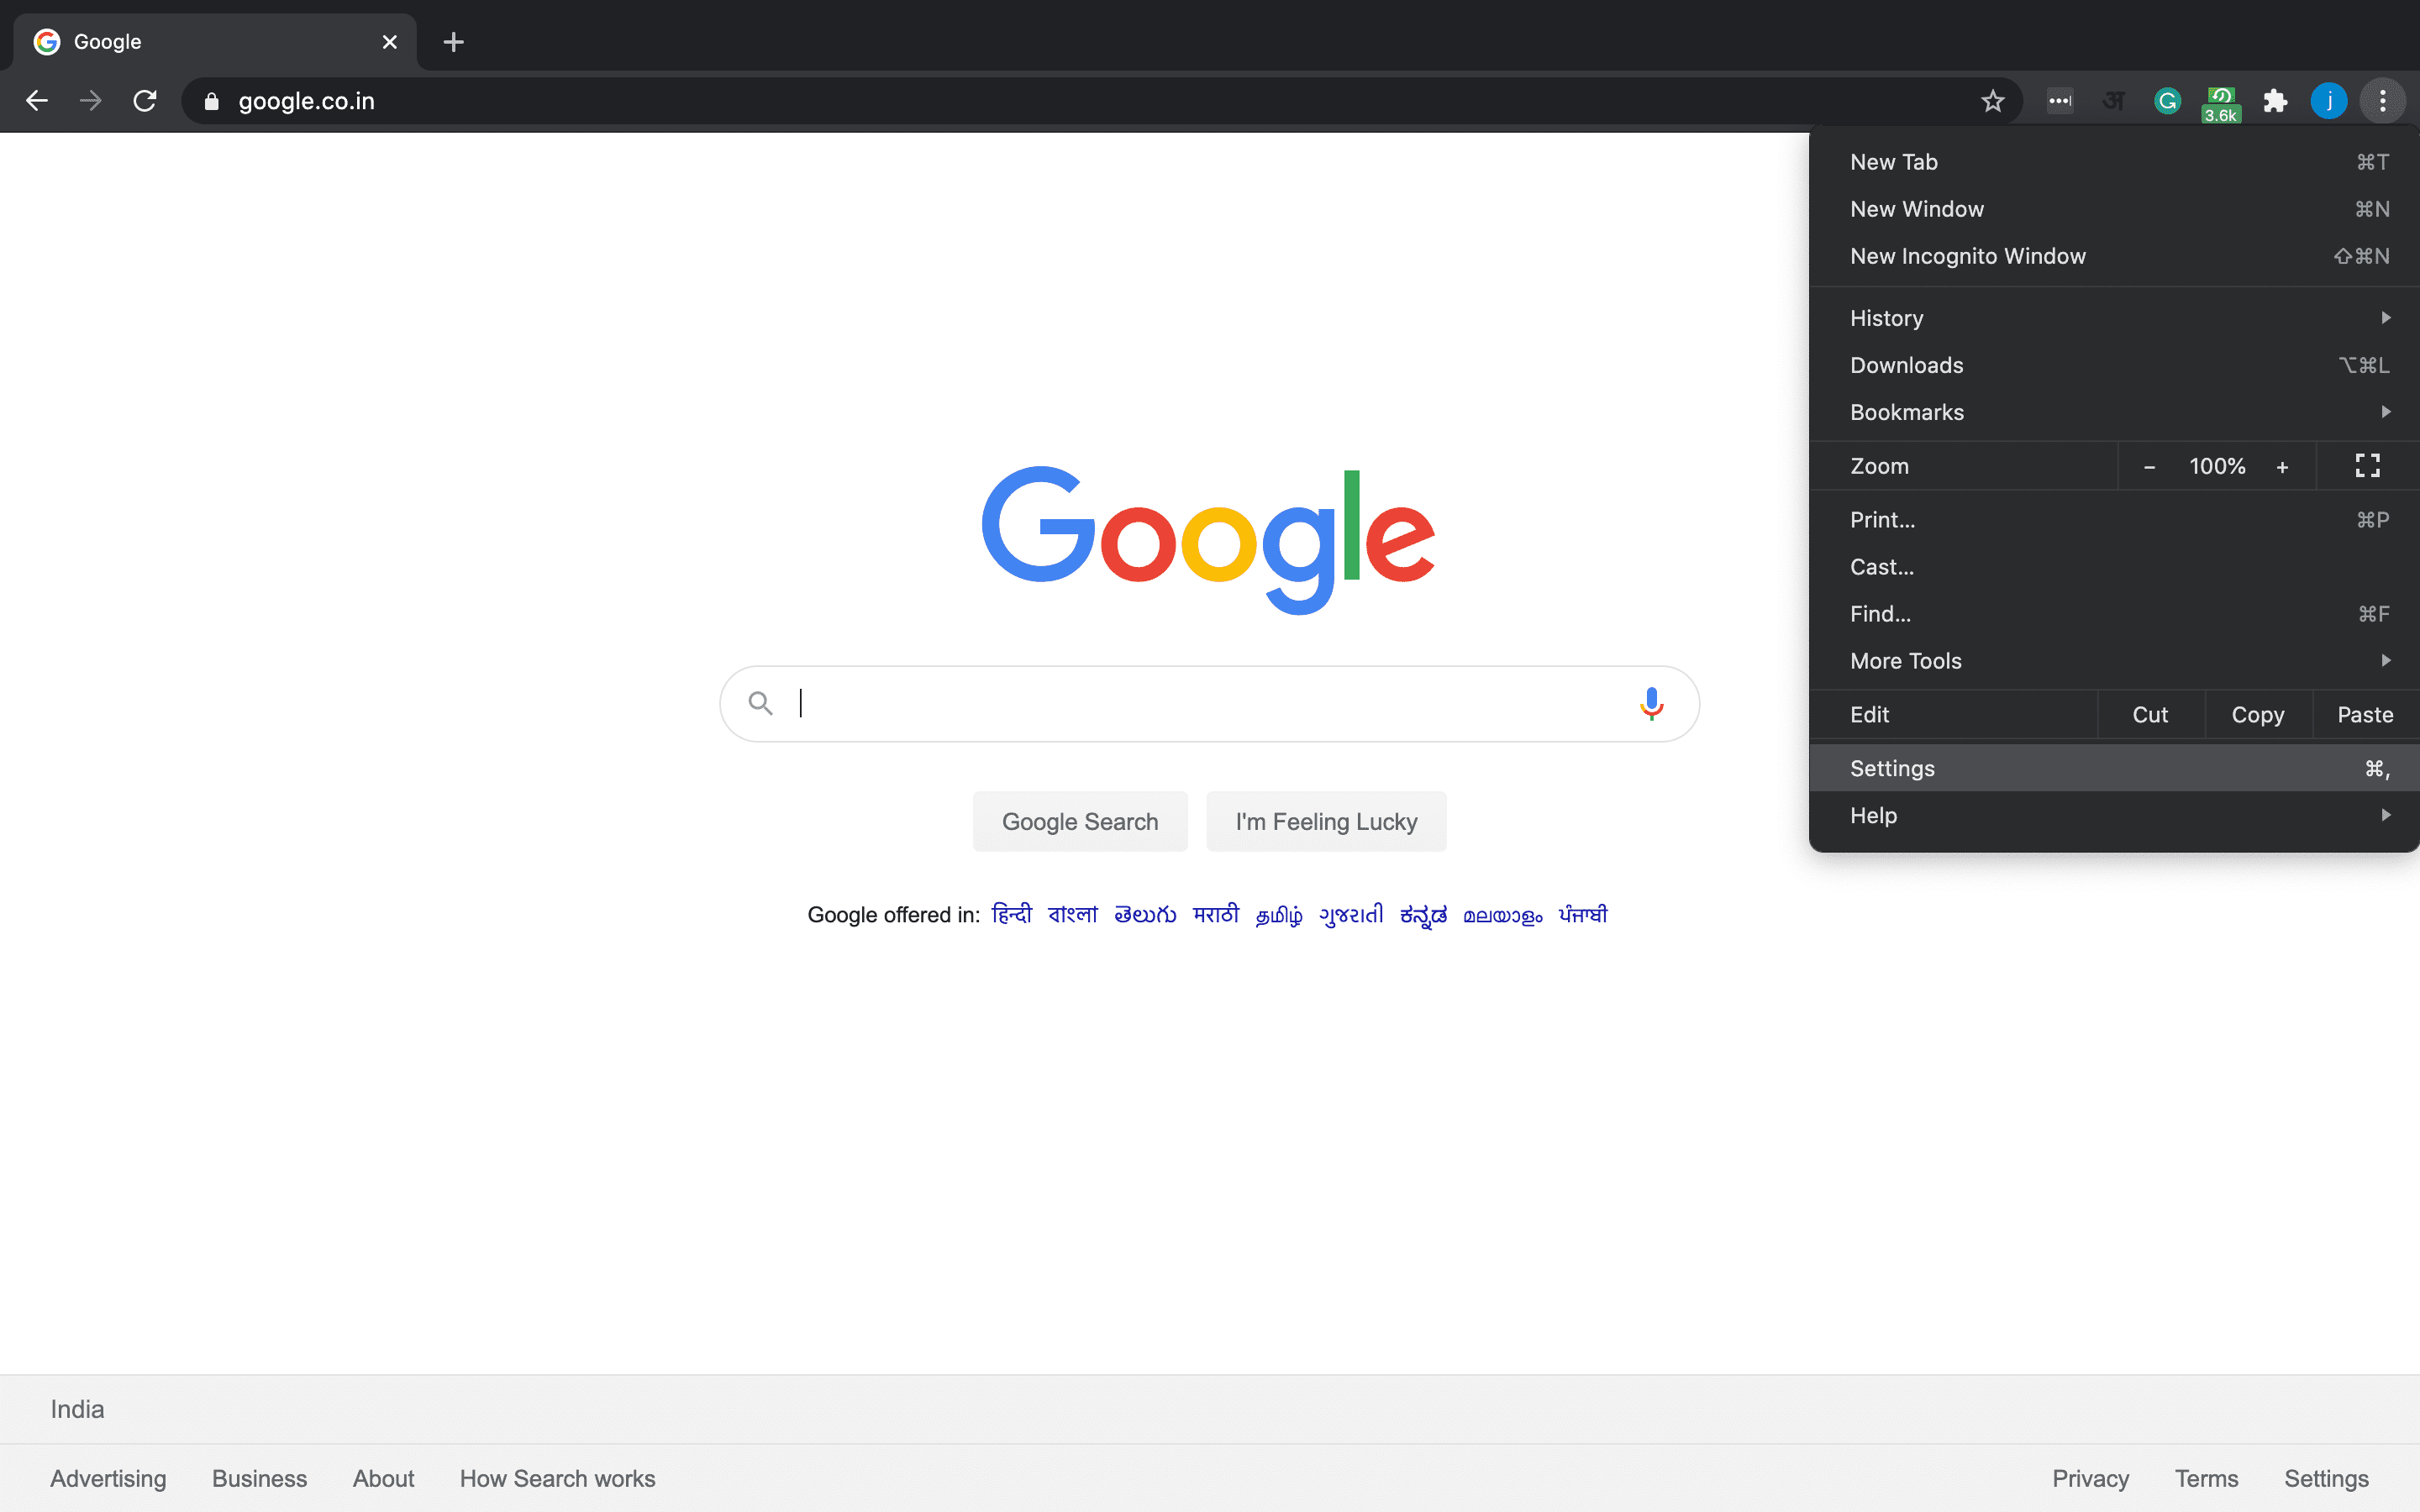Click the bookmark star icon in address bar
Image resolution: width=2420 pixels, height=1512 pixels.
pyautogui.click(x=1991, y=101)
